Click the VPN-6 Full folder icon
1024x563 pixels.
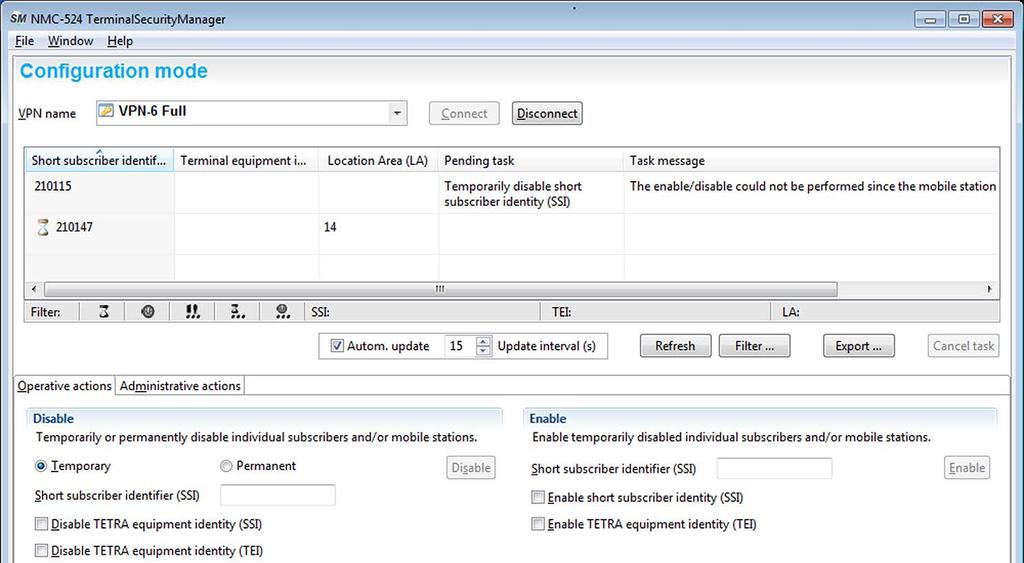pos(106,111)
